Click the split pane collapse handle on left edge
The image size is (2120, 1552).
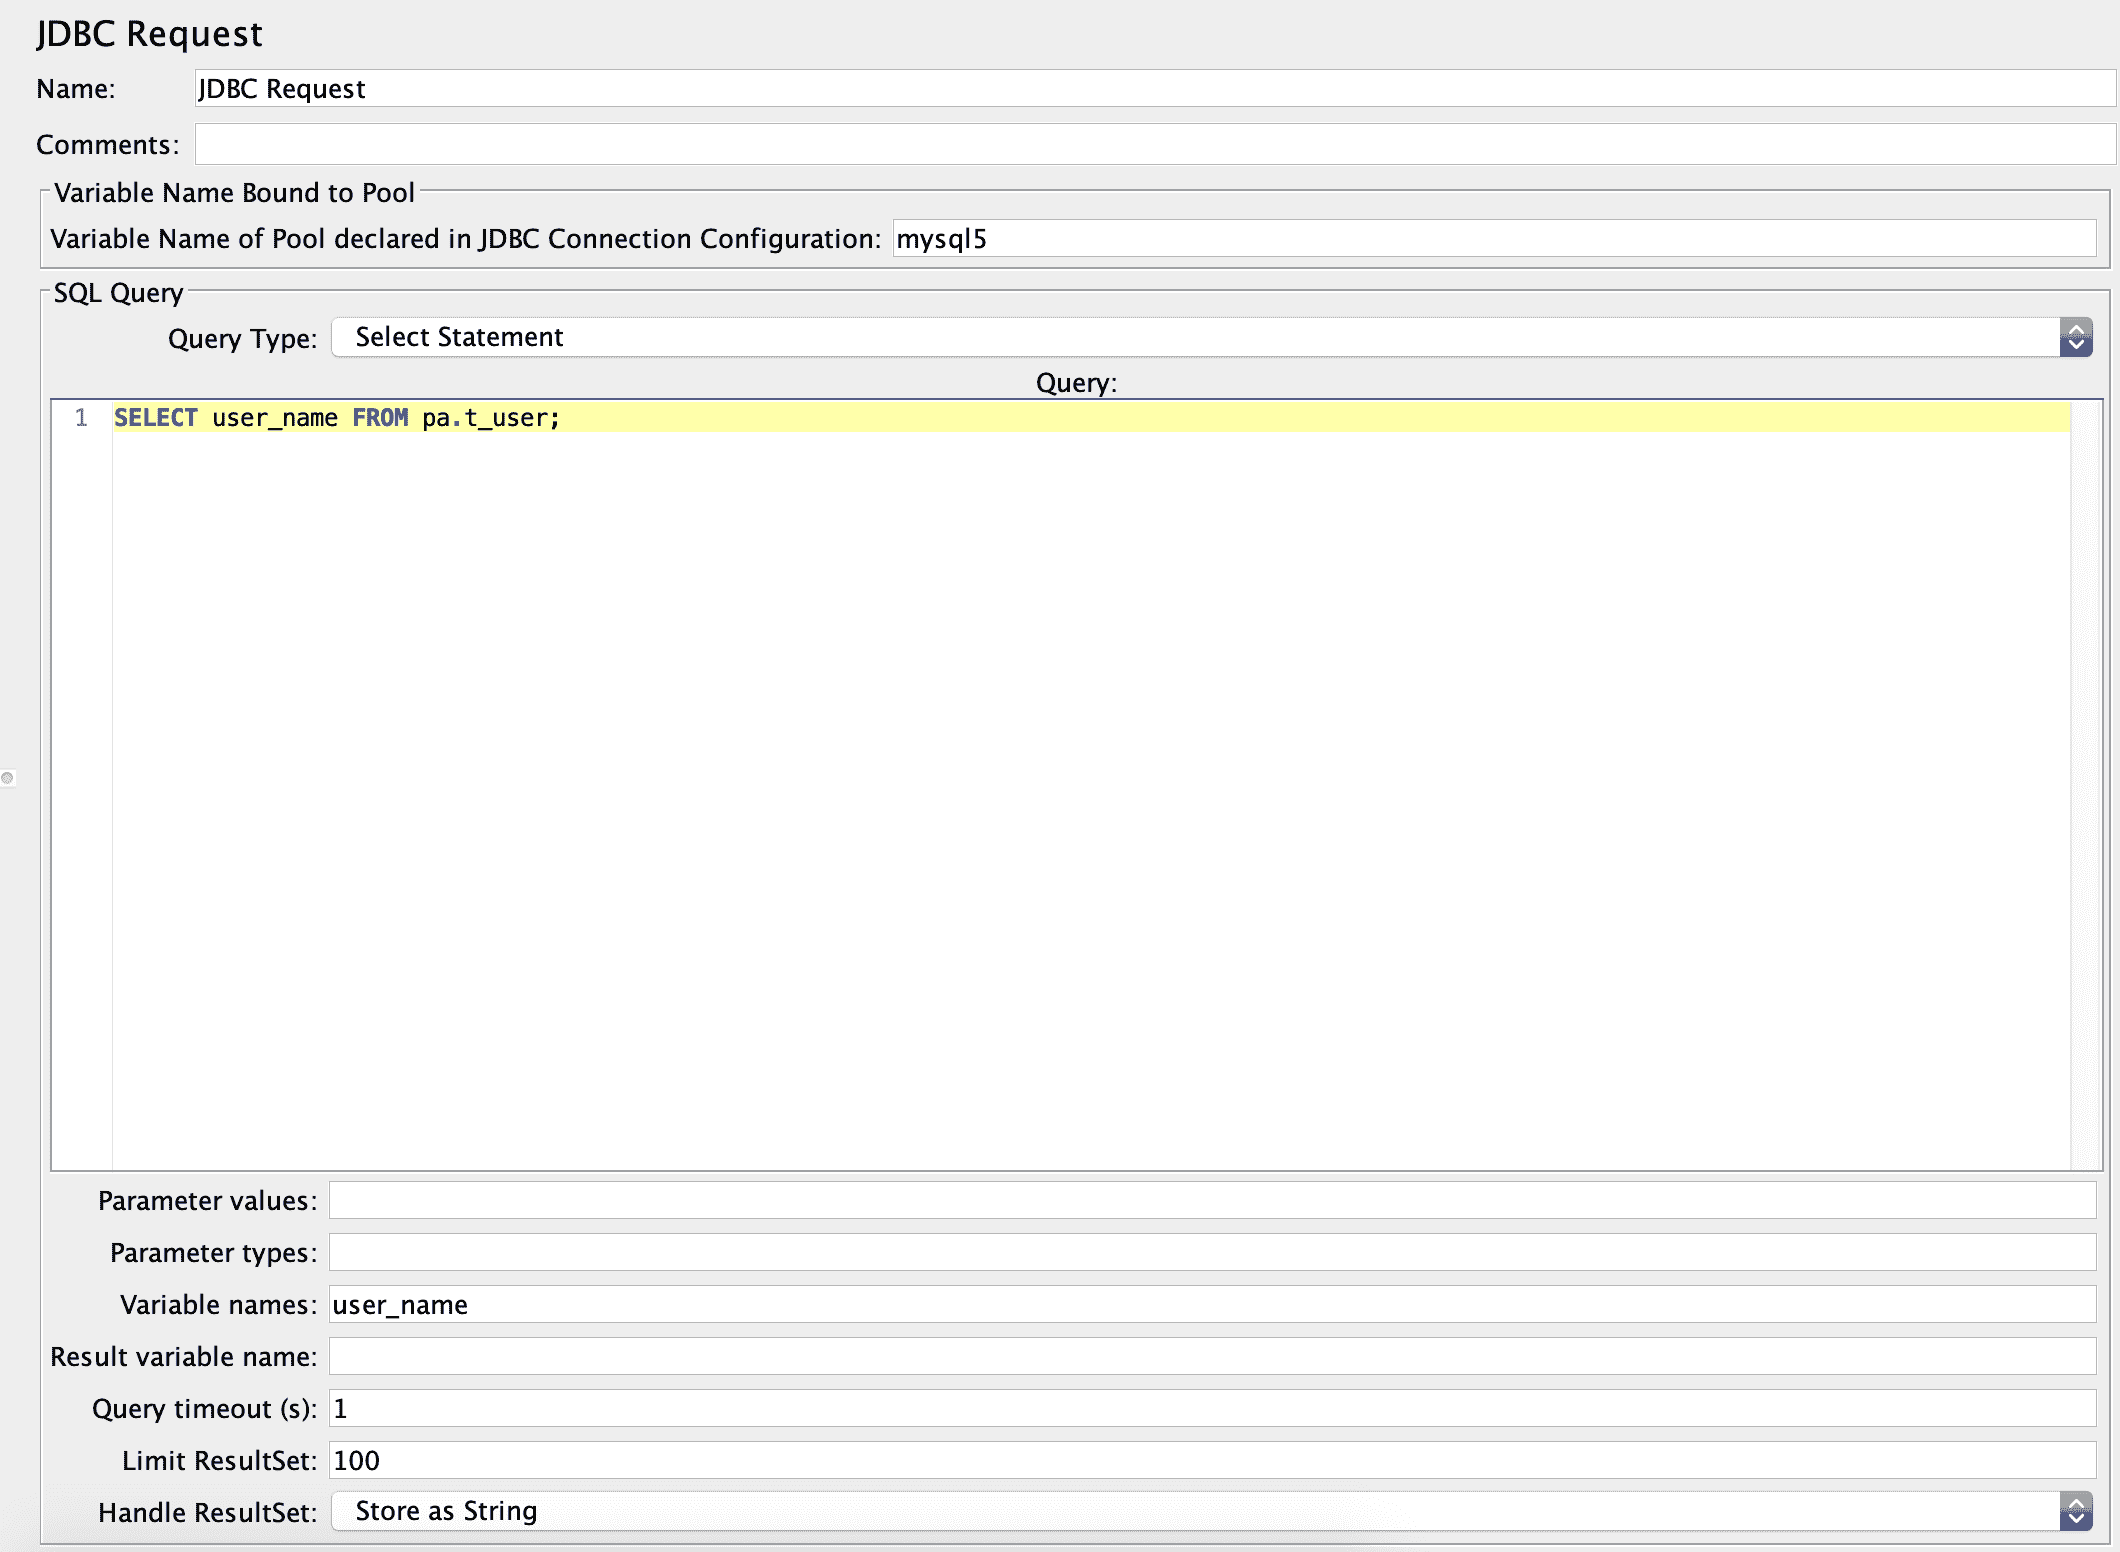point(7,778)
